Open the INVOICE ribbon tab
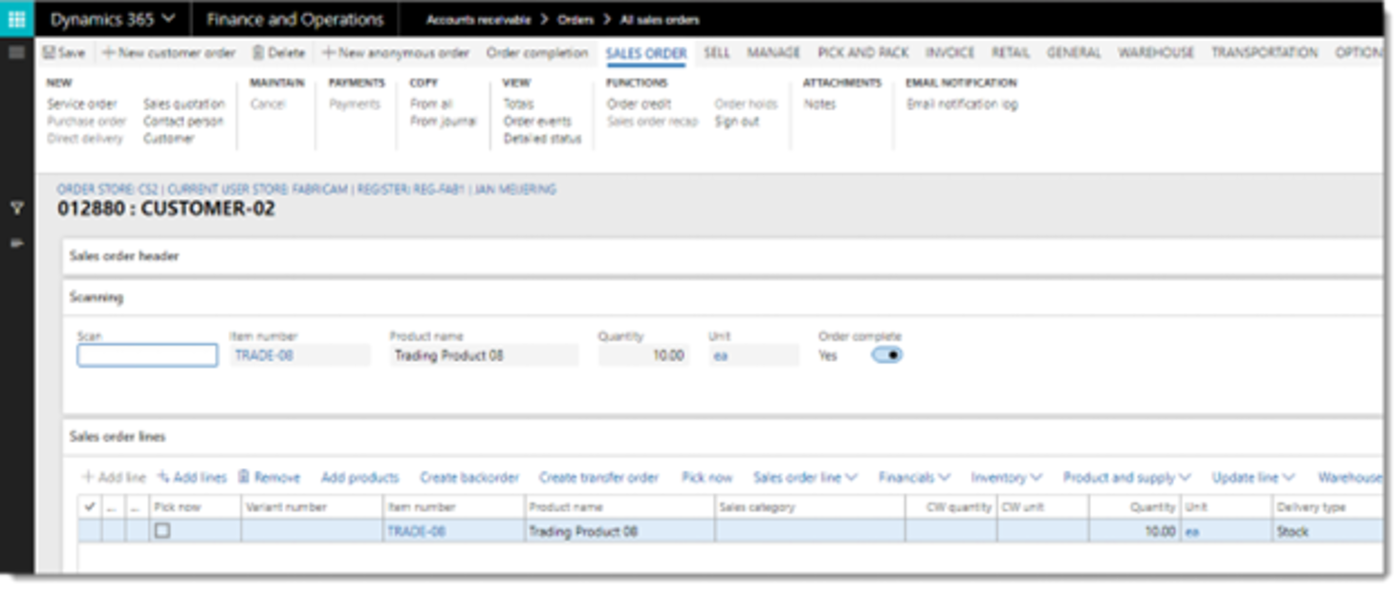This screenshot has height=590, width=1400. coord(949,53)
